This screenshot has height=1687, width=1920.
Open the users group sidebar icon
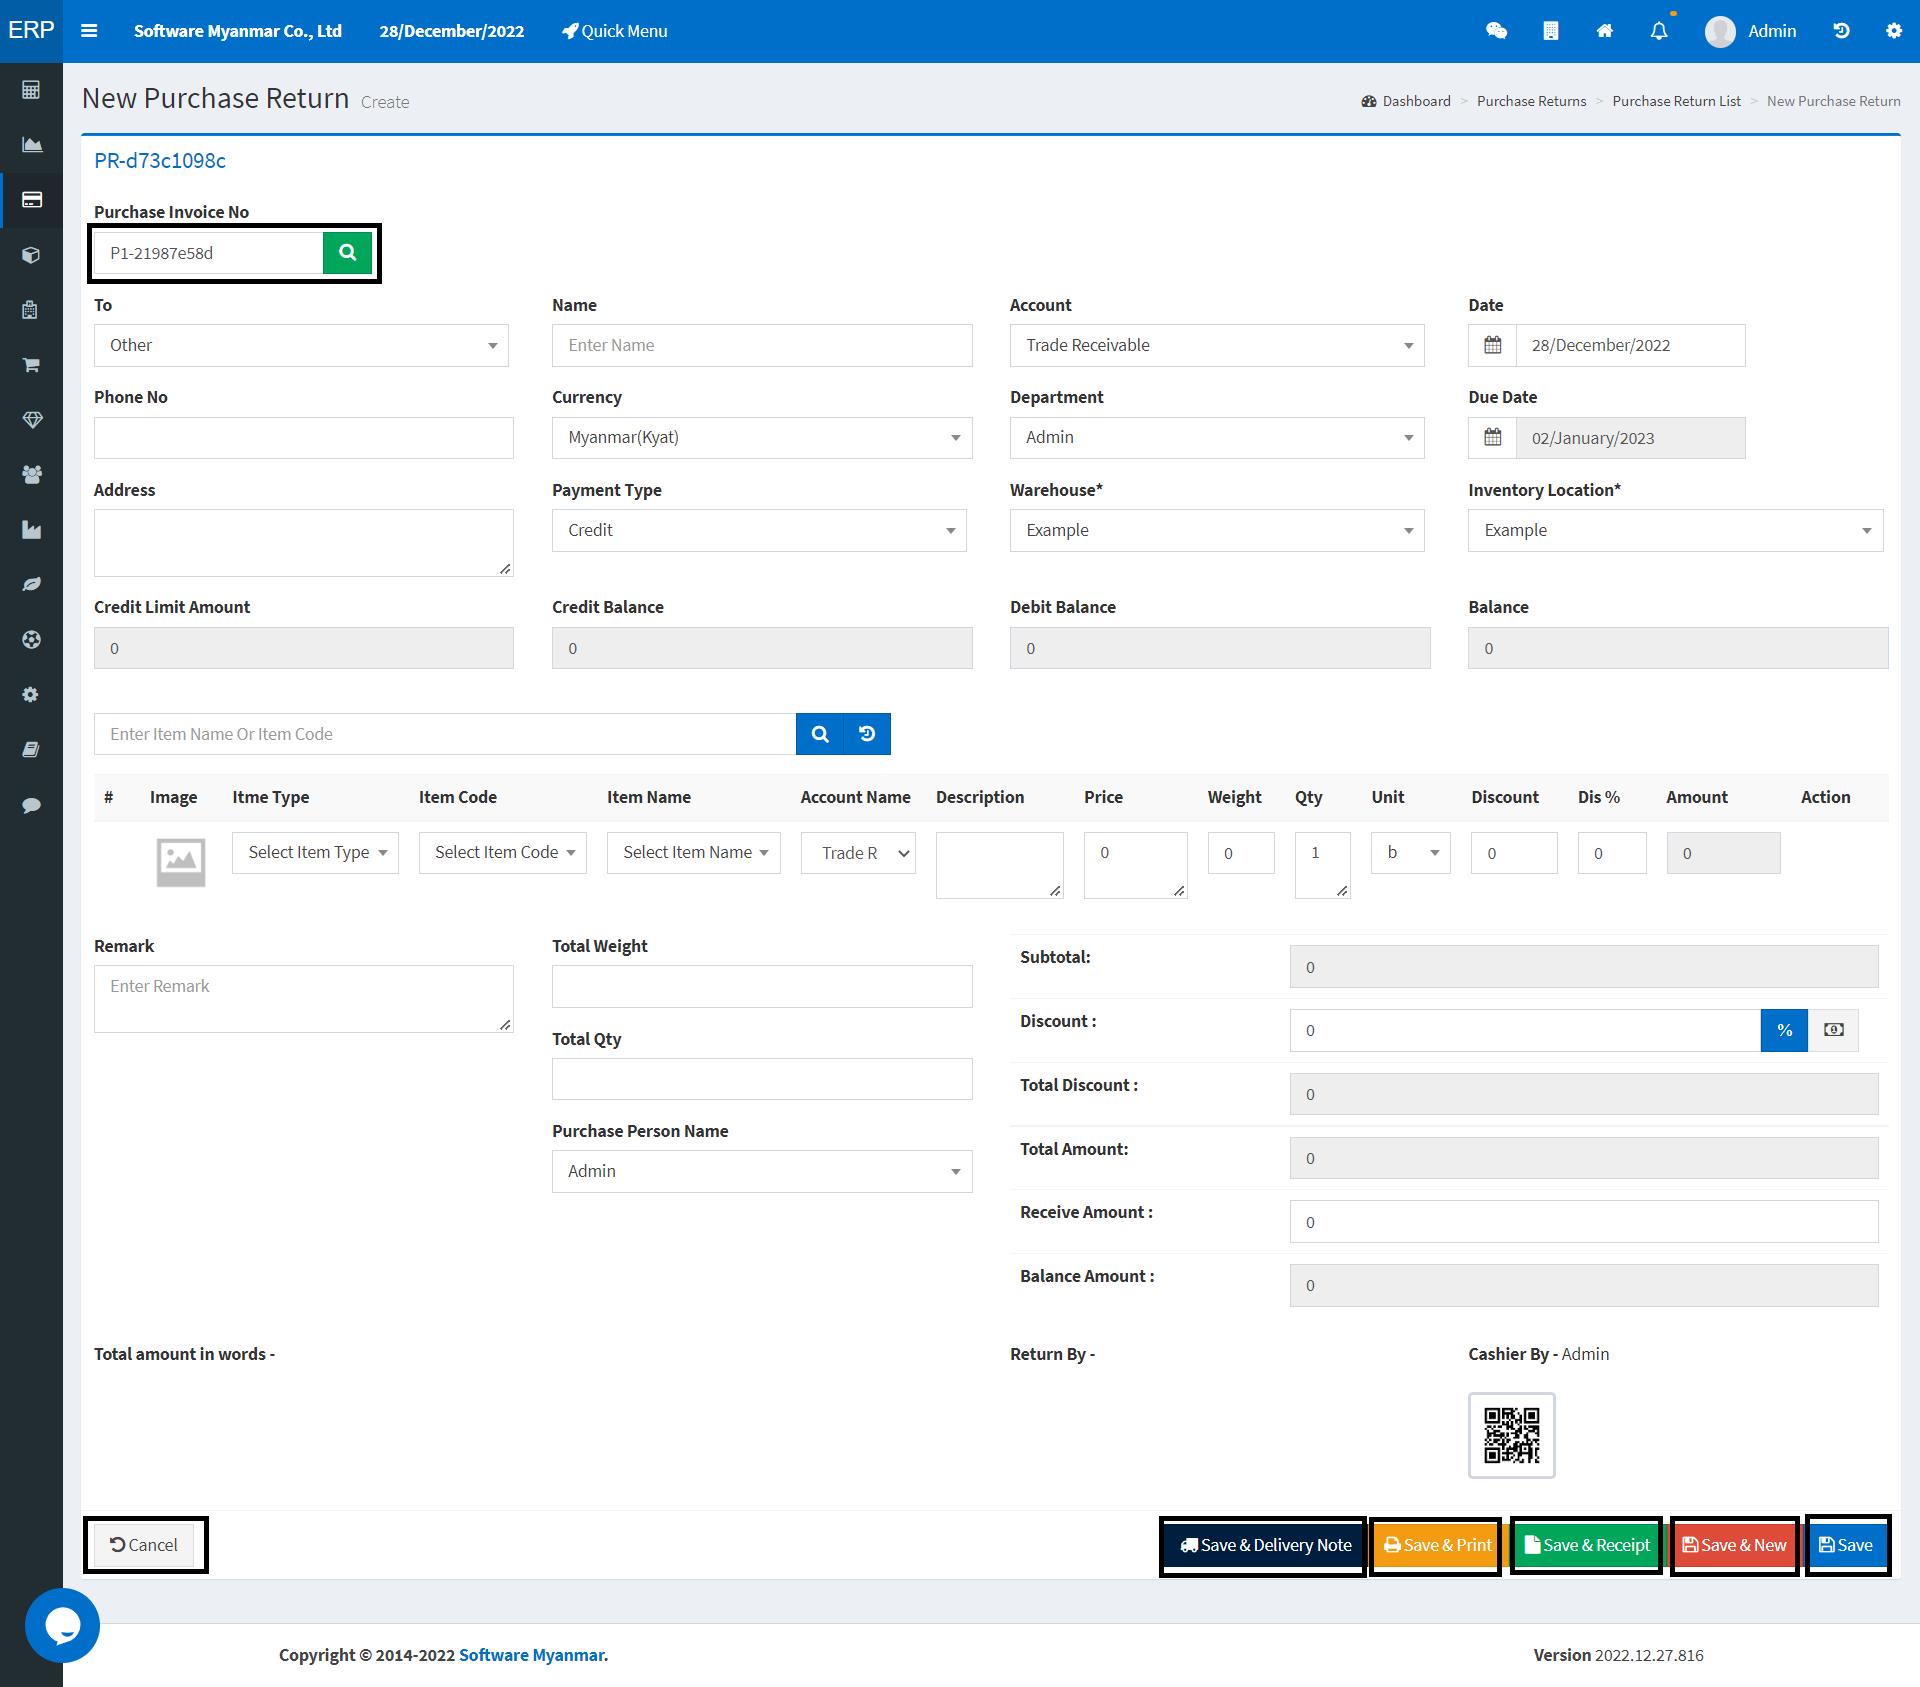(31, 475)
